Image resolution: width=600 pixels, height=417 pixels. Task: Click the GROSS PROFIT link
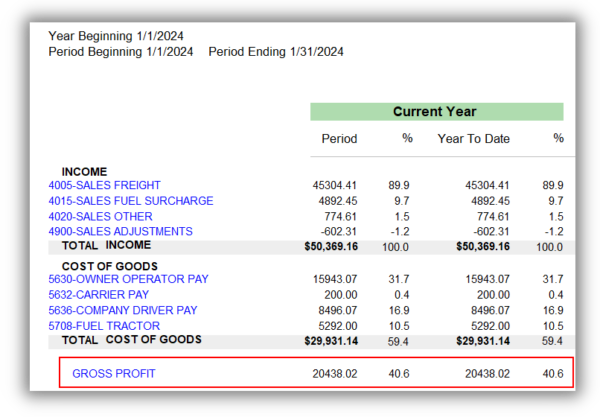tap(114, 373)
